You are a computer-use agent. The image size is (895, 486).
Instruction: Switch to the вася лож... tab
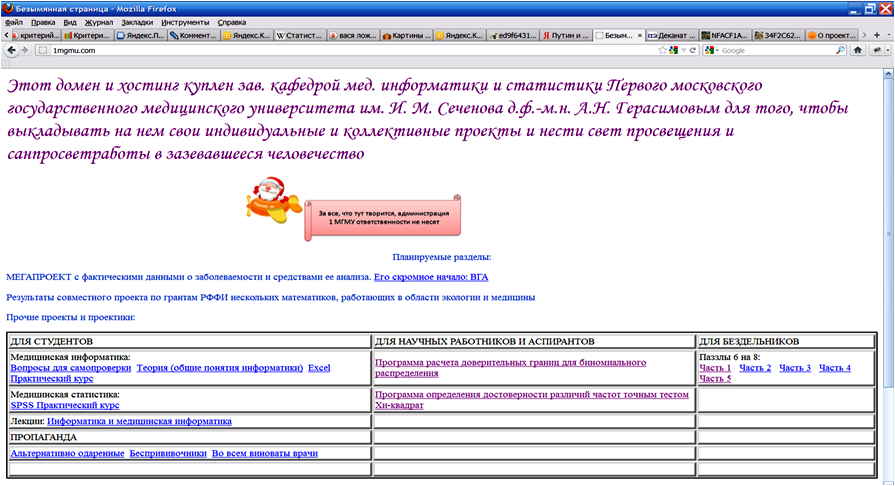[x=353, y=35]
